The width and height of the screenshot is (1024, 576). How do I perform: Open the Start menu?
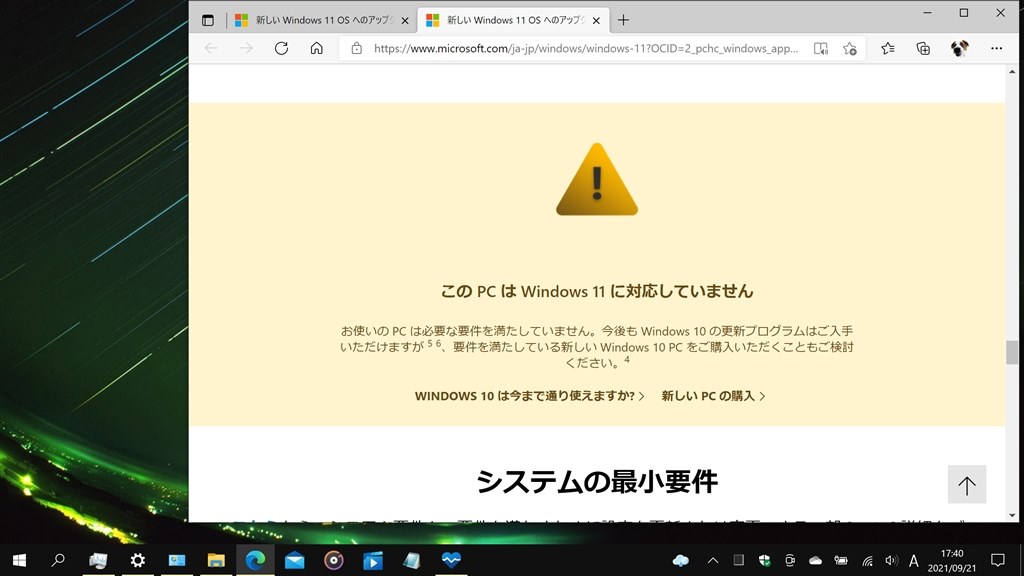click(x=19, y=561)
